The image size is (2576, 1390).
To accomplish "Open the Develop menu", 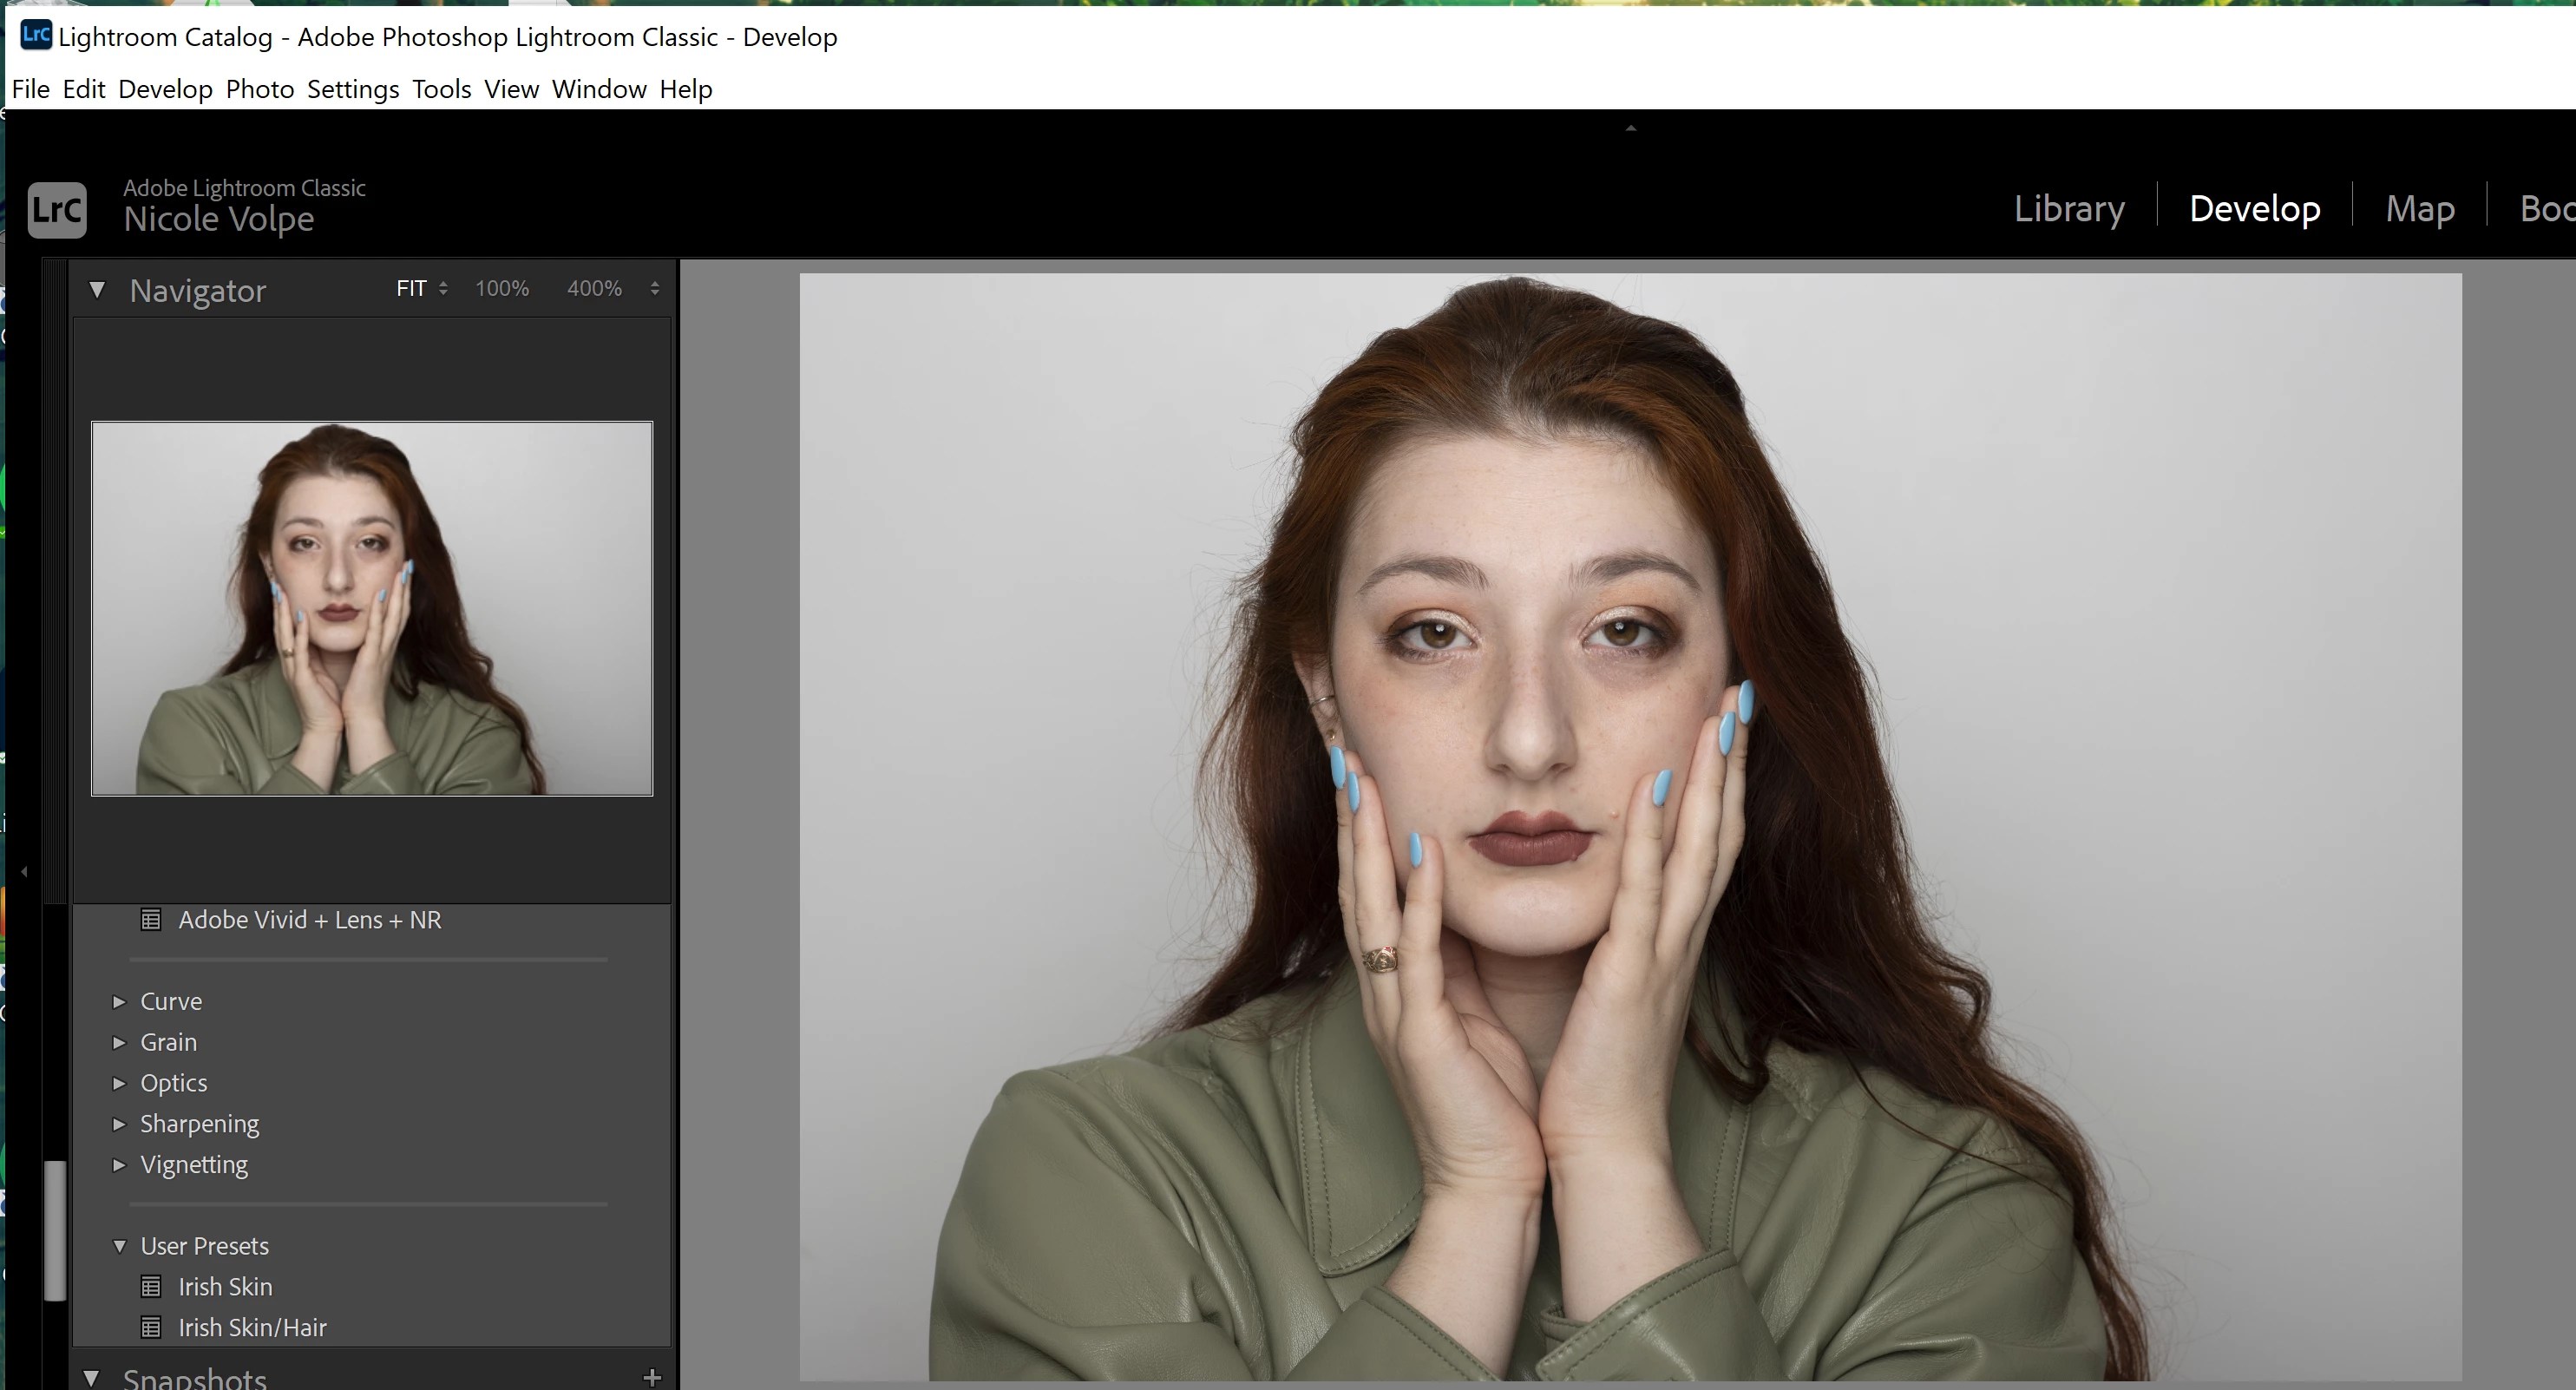I will [165, 89].
